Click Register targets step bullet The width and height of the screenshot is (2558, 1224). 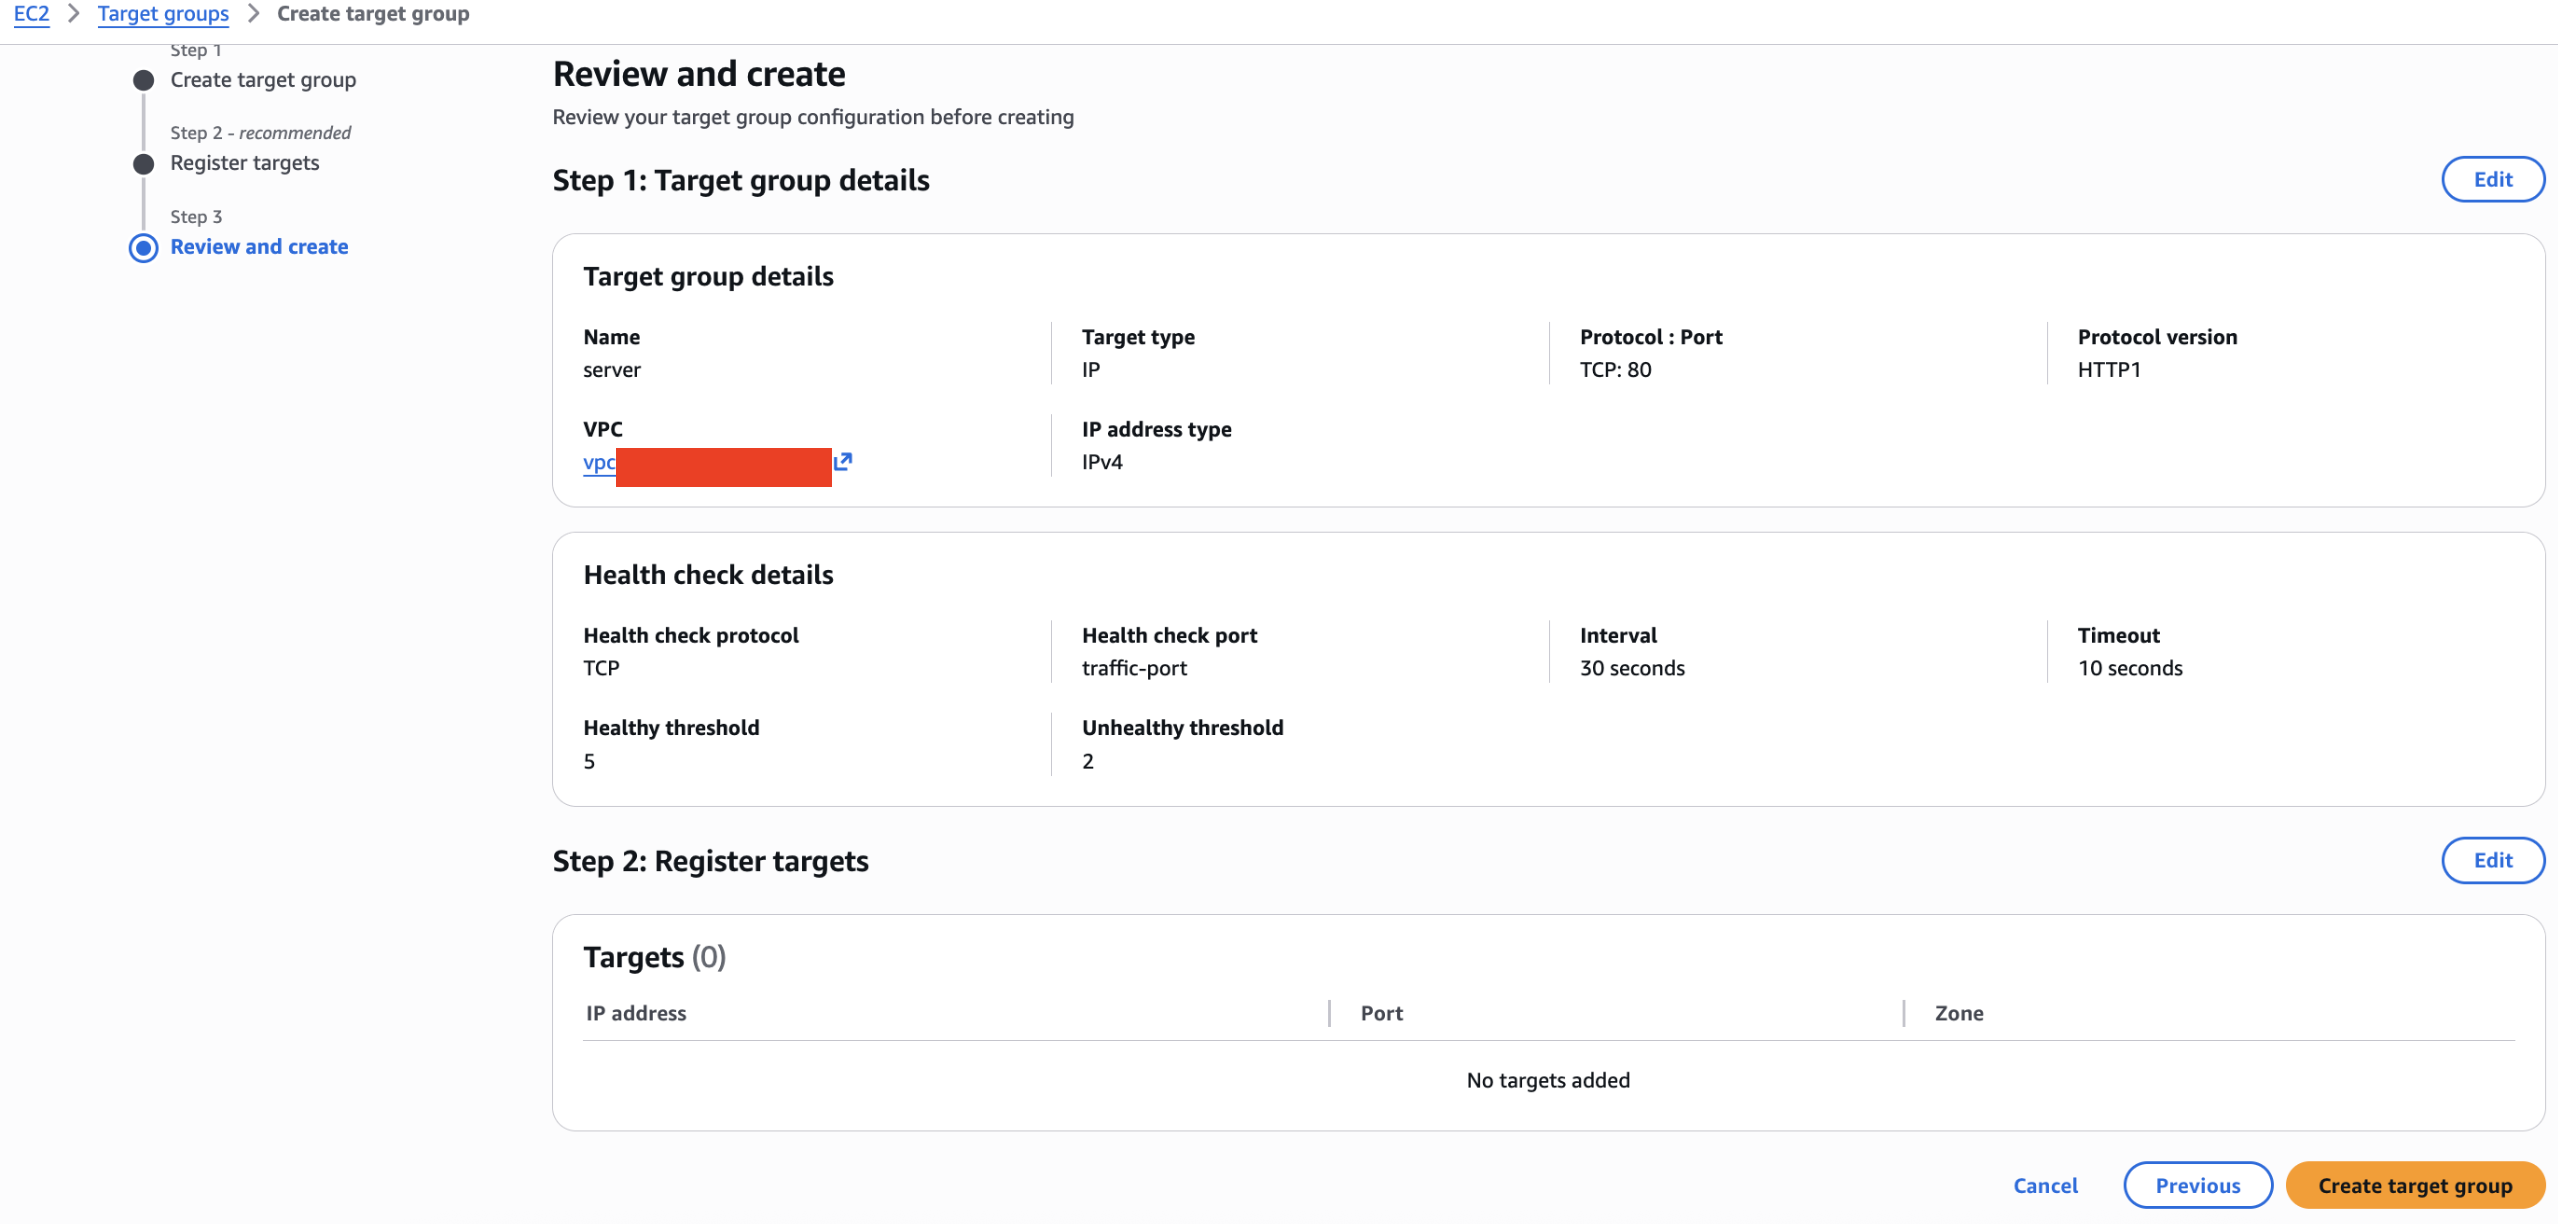144,164
